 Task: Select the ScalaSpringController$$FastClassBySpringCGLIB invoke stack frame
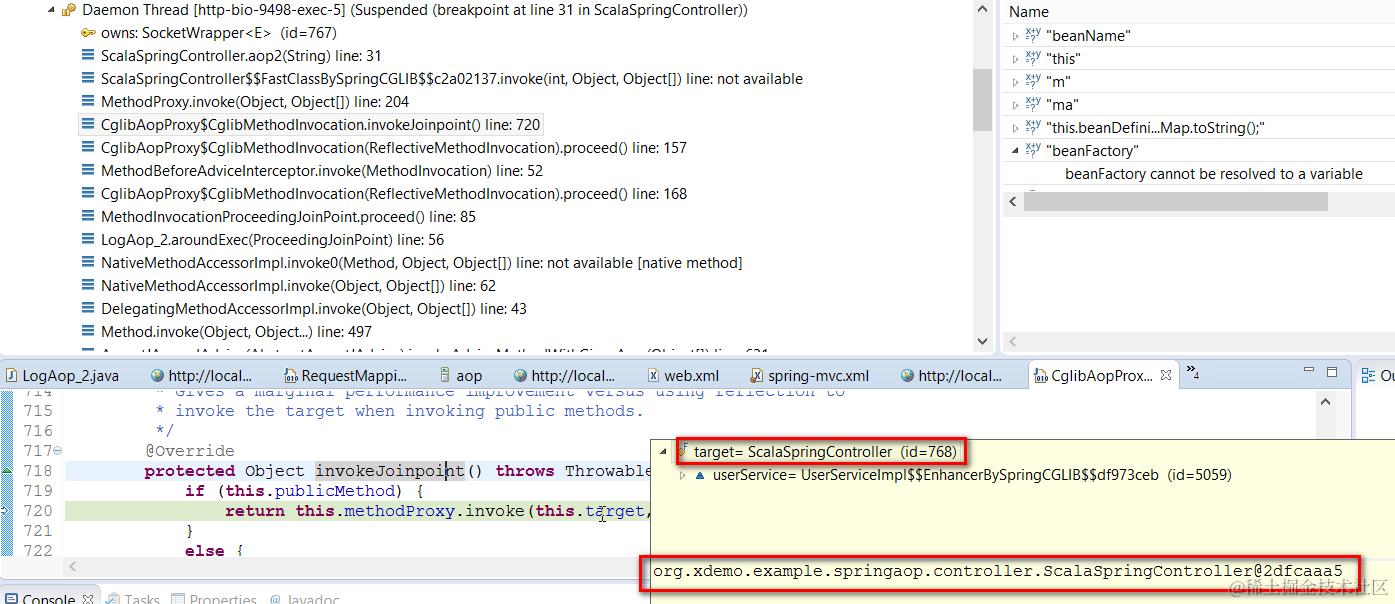coord(452,79)
